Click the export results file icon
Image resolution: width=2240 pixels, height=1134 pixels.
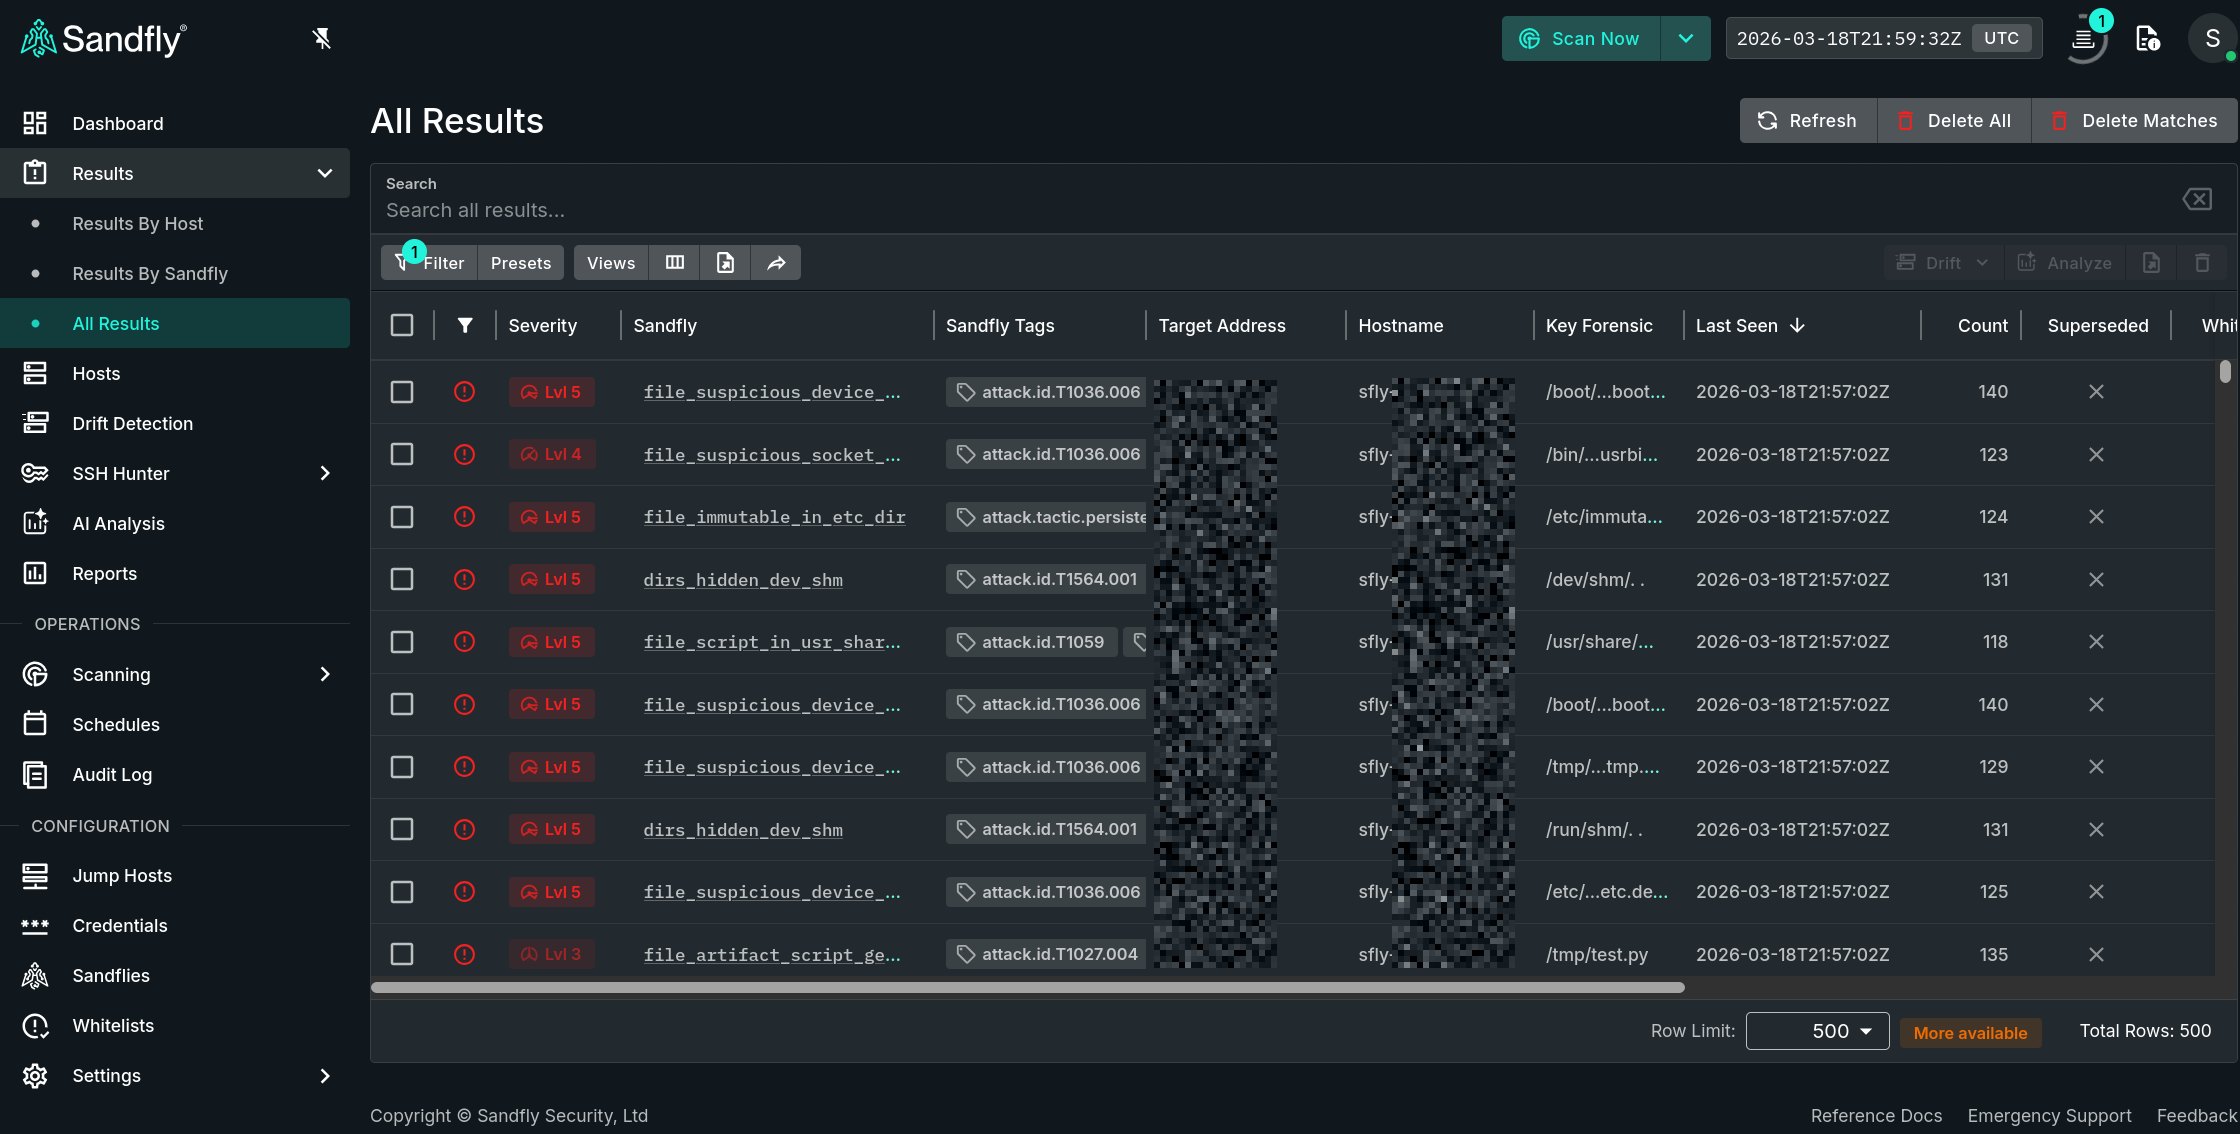(725, 262)
